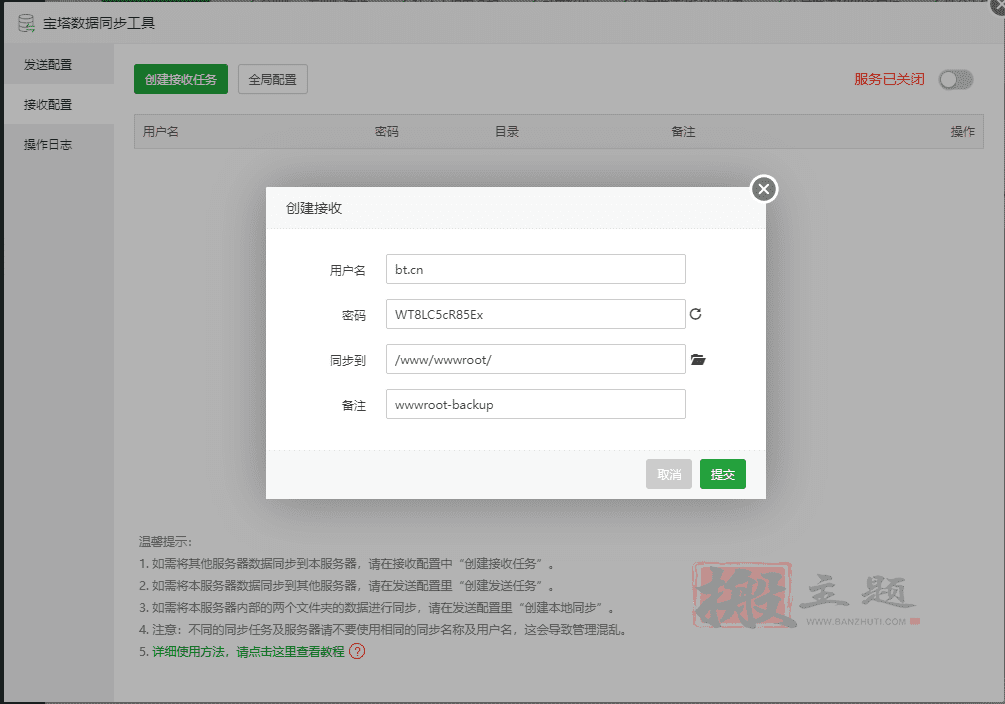Click the 创建接收任务 button

181,79
